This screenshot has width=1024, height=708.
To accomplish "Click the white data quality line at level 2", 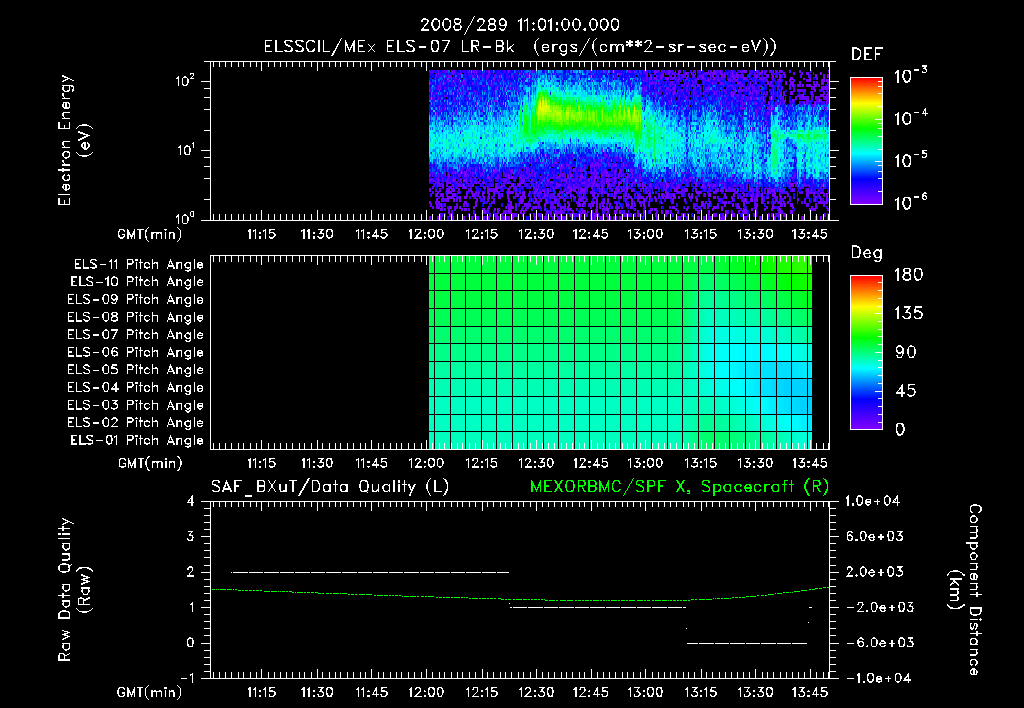I will 370,572.
